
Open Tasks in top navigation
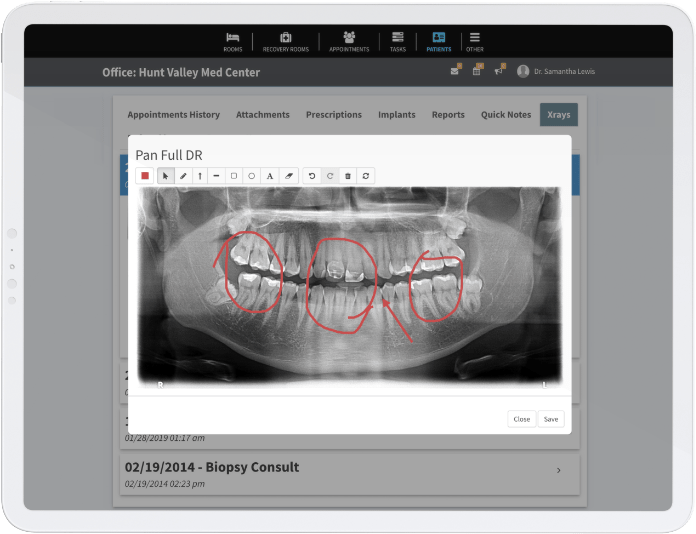(x=398, y=42)
